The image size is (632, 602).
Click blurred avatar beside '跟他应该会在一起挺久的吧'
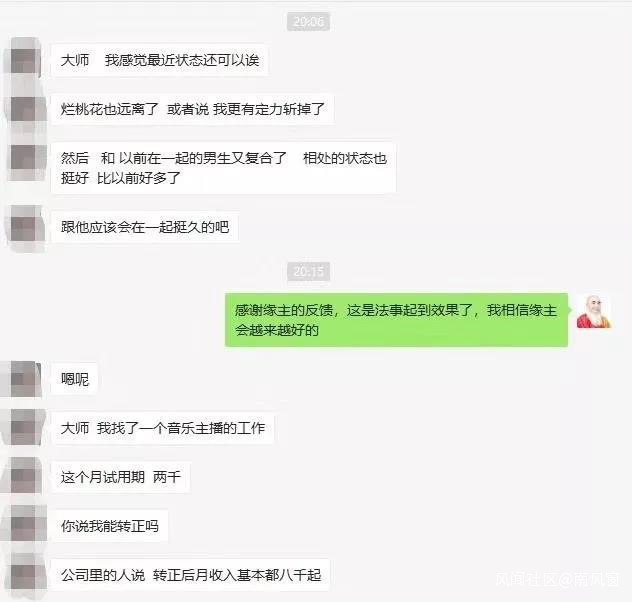pos(25,228)
